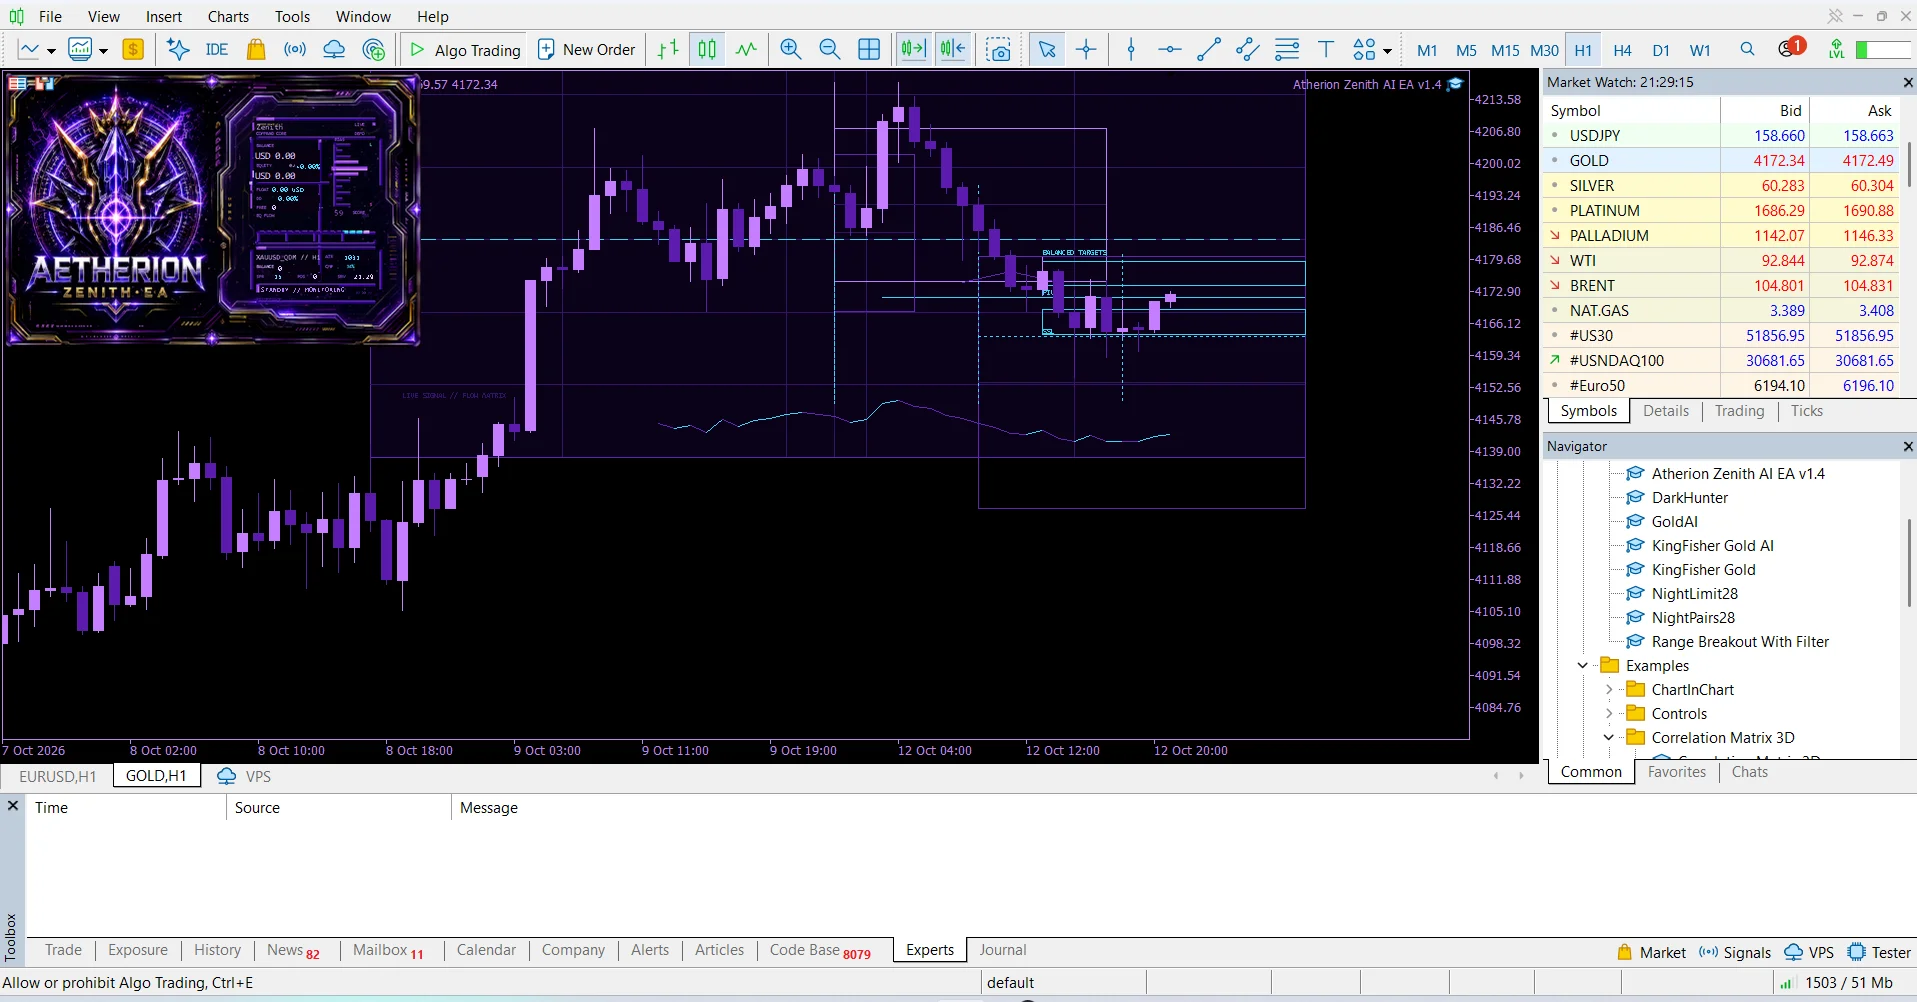
Task: Toggle chart auto scroll to latest bar
Action: coord(913,49)
